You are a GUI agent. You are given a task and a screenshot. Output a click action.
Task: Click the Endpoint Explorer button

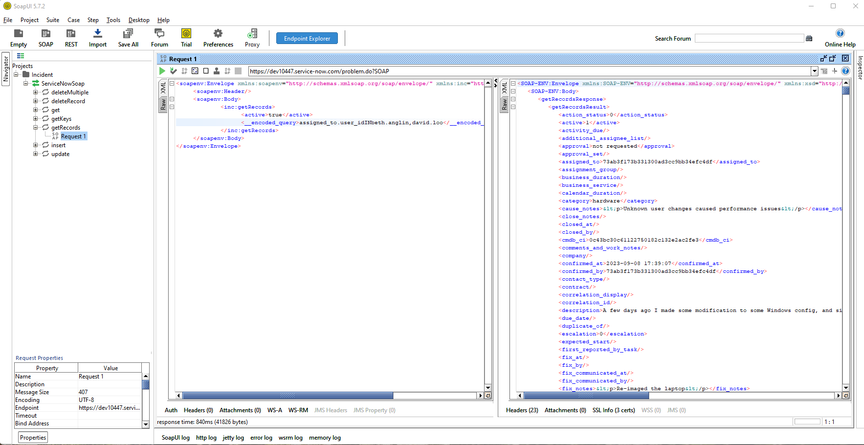click(307, 38)
